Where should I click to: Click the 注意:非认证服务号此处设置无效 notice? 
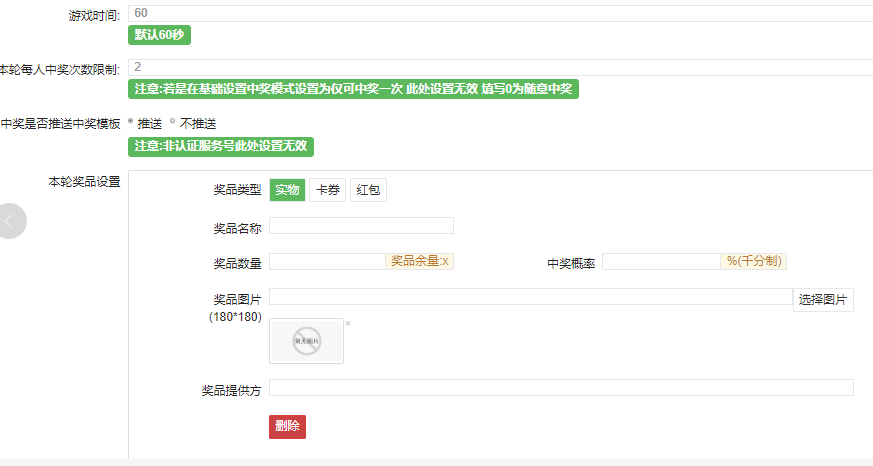(x=221, y=146)
